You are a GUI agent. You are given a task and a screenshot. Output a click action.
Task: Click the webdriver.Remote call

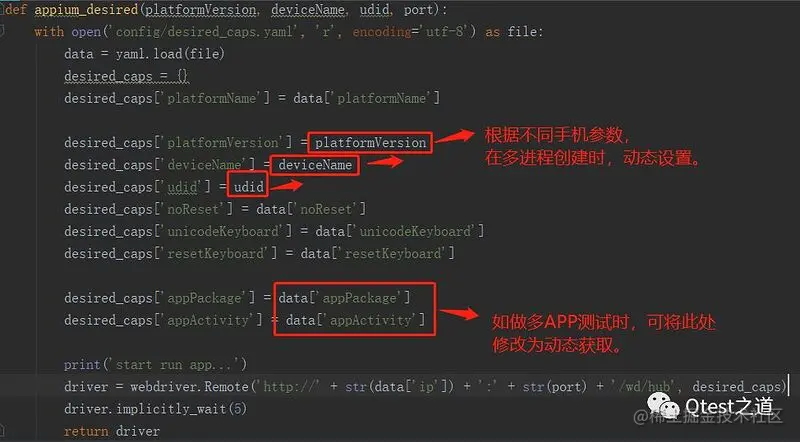pos(189,387)
